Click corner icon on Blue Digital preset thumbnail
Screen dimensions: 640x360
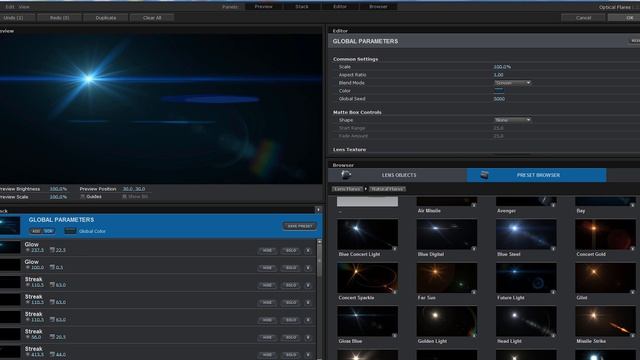coord(473,249)
